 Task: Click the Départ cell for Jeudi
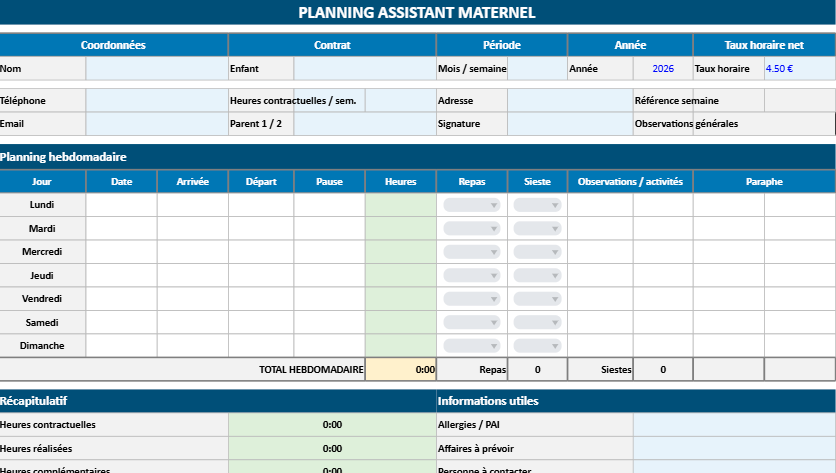(x=260, y=275)
